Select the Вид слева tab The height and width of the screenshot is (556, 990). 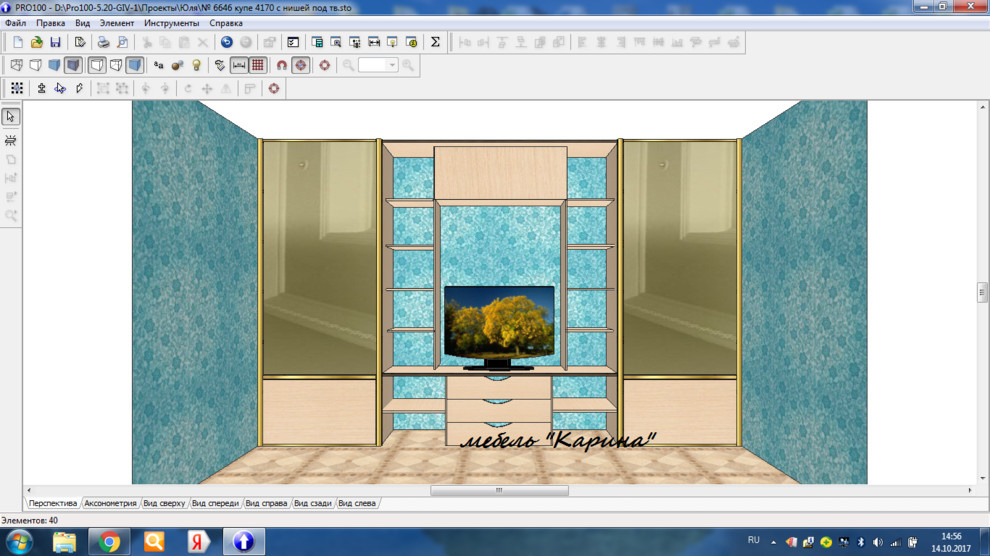[357, 503]
